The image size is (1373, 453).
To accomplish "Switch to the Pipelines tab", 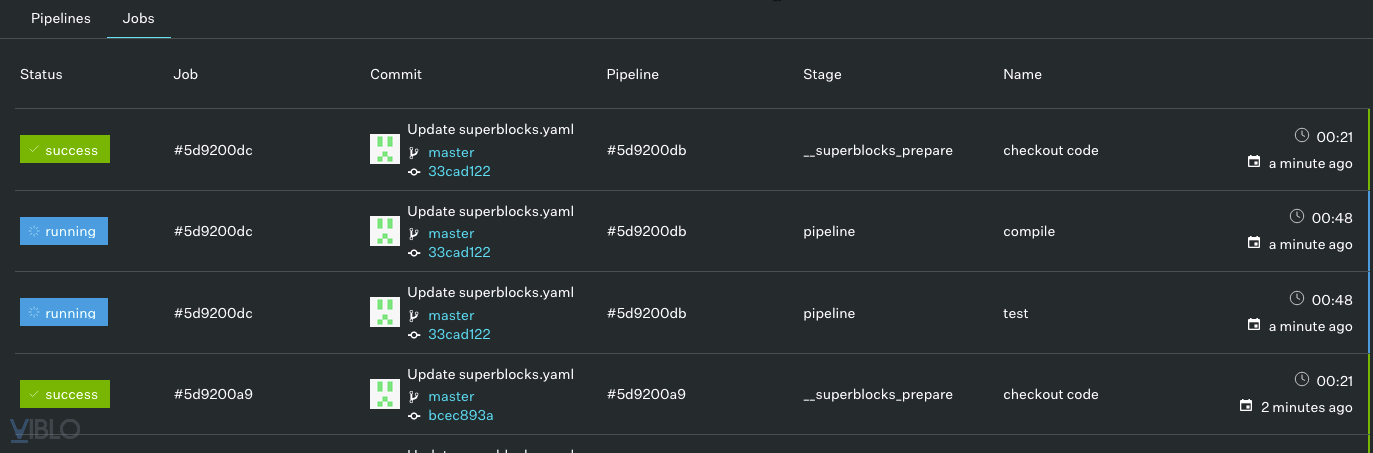I will pos(61,18).
